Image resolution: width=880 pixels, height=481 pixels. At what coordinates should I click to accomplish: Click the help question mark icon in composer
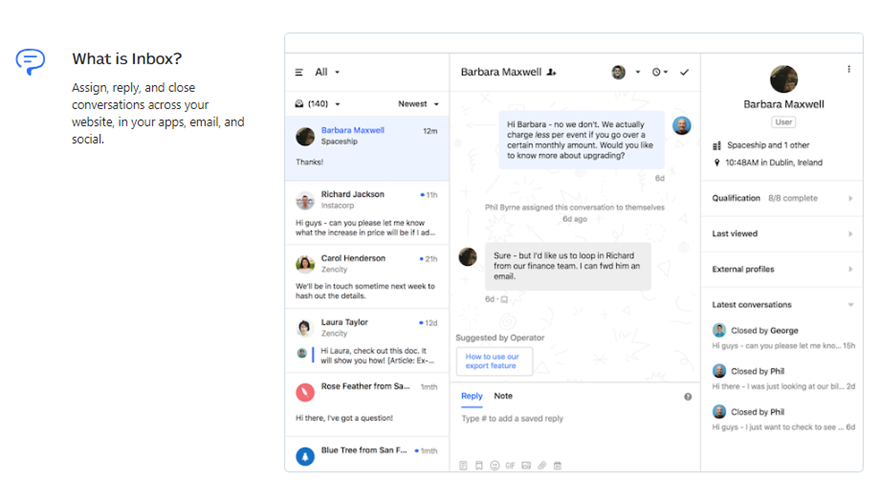point(688,397)
